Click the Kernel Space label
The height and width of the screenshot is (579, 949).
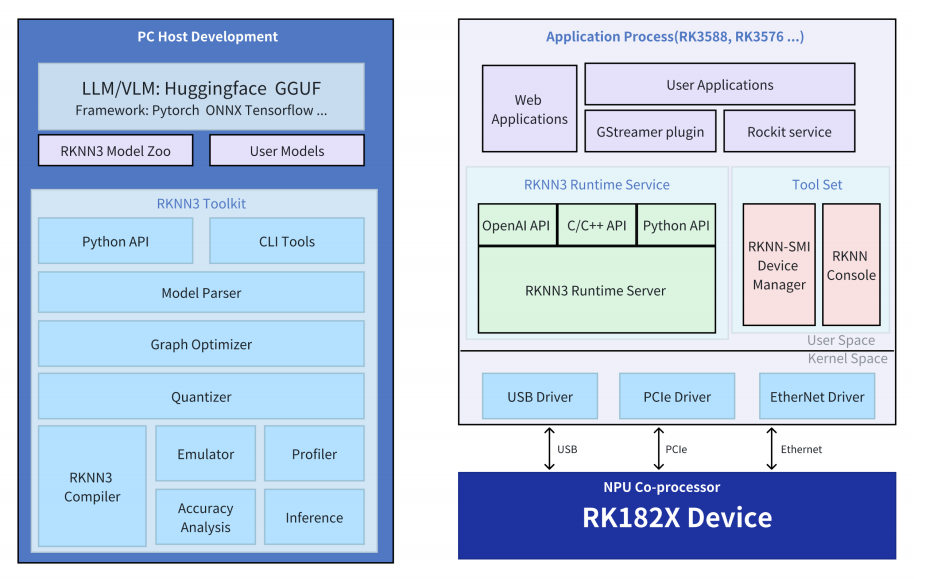[x=847, y=359]
